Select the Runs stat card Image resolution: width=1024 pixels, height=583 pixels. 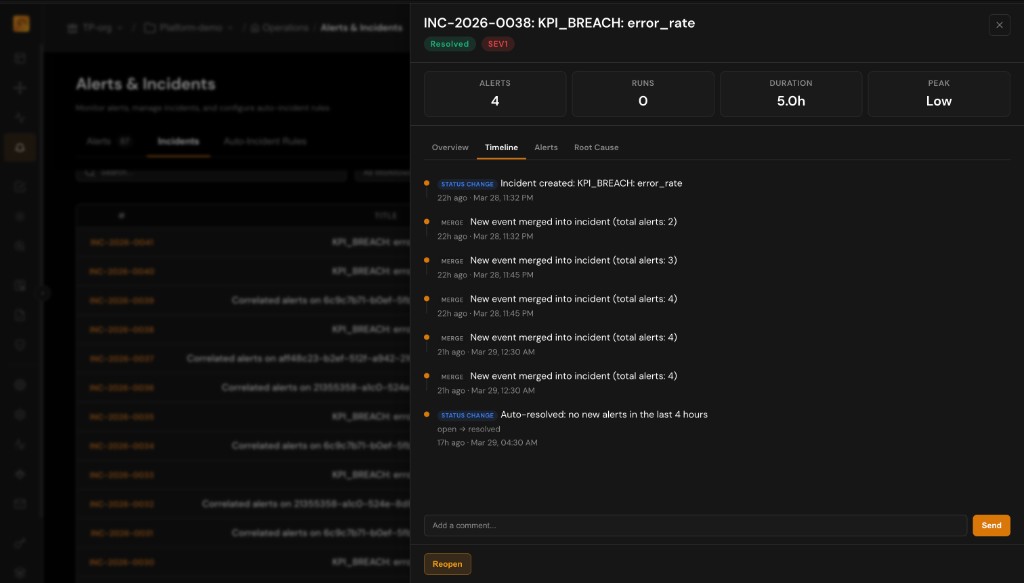643,93
